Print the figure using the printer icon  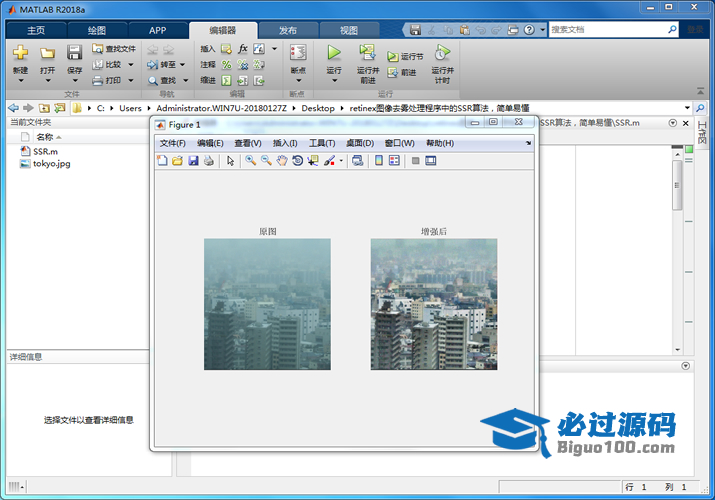coord(208,161)
